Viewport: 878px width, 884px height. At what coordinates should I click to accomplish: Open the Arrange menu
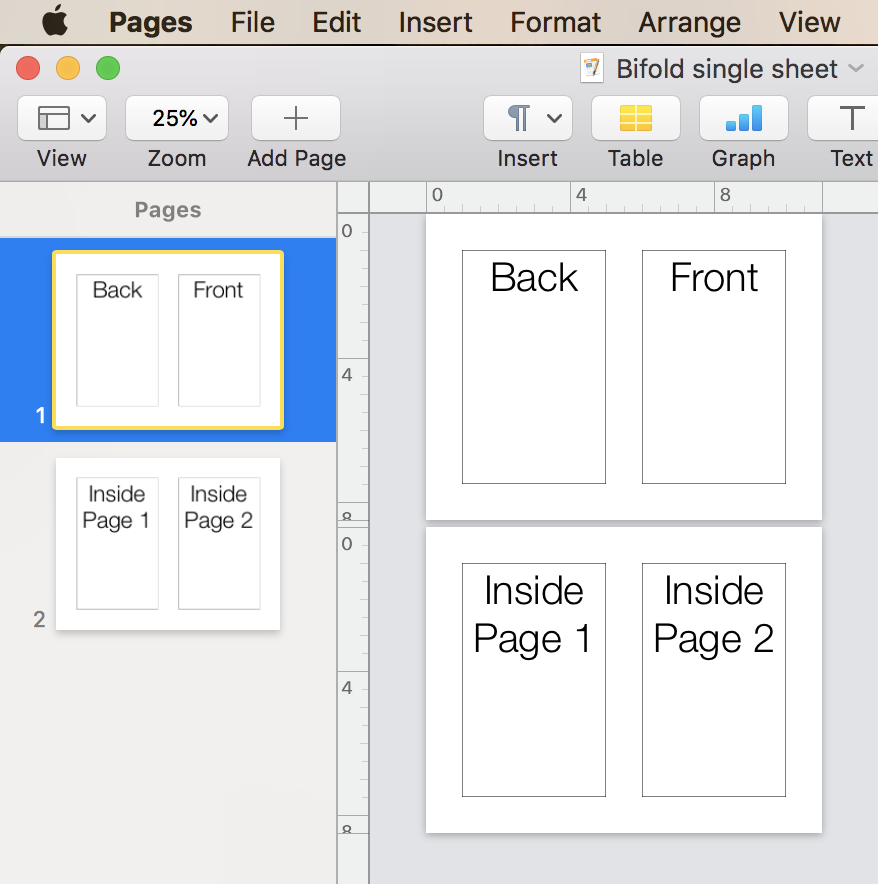point(690,23)
